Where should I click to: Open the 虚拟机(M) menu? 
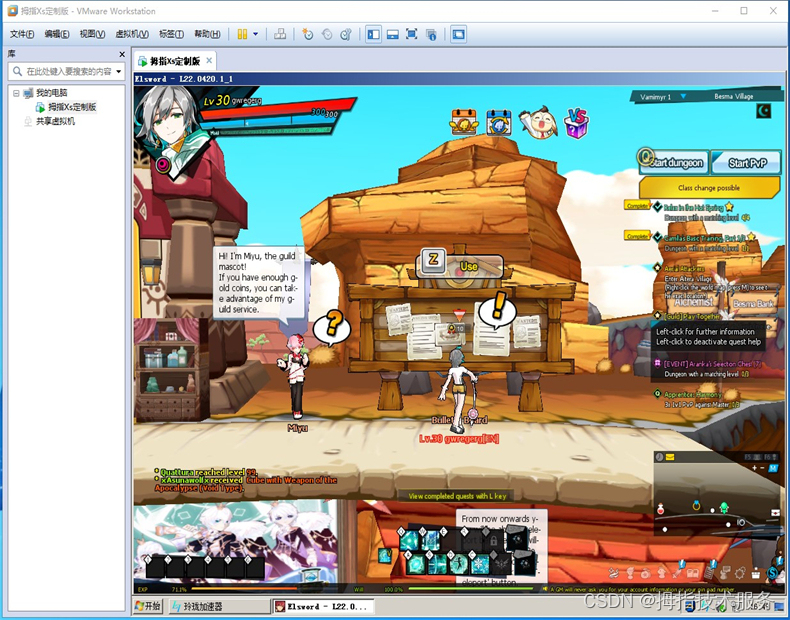click(x=131, y=34)
